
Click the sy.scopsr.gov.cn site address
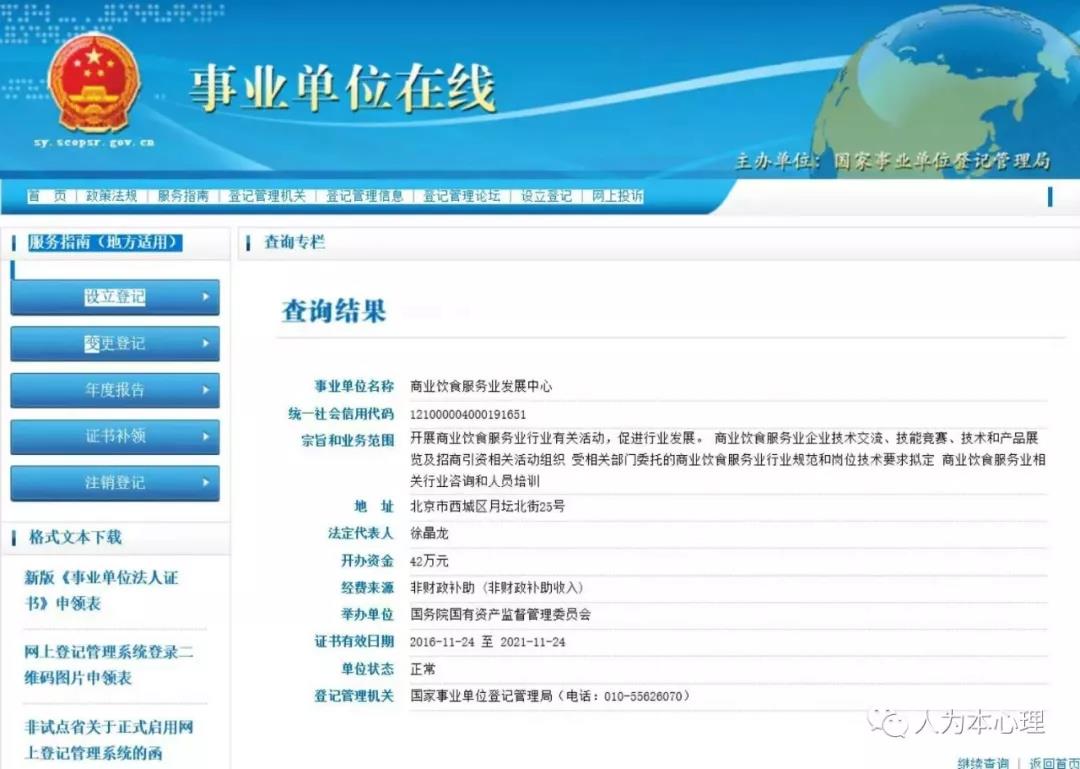94,143
